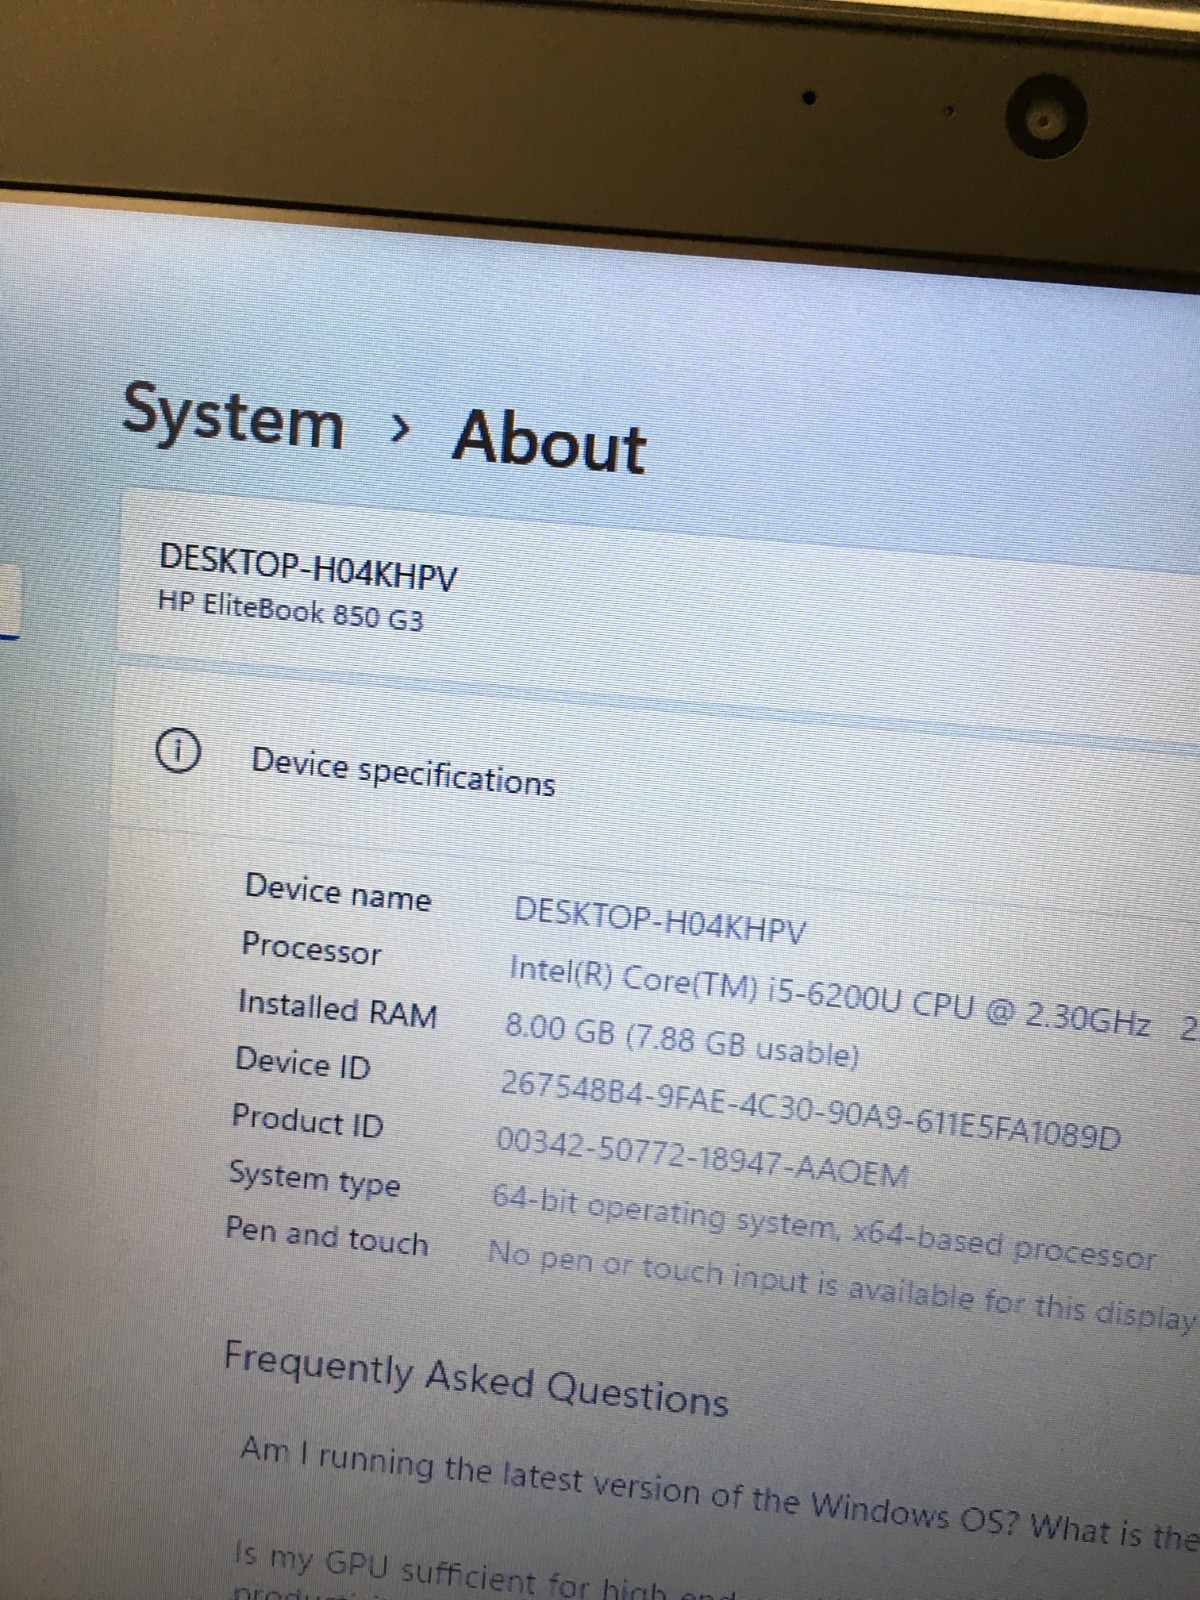The image size is (1200, 1600).
Task: Select Product ID value 00342-50772-18947-AAOEM
Action: coord(702,1158)
